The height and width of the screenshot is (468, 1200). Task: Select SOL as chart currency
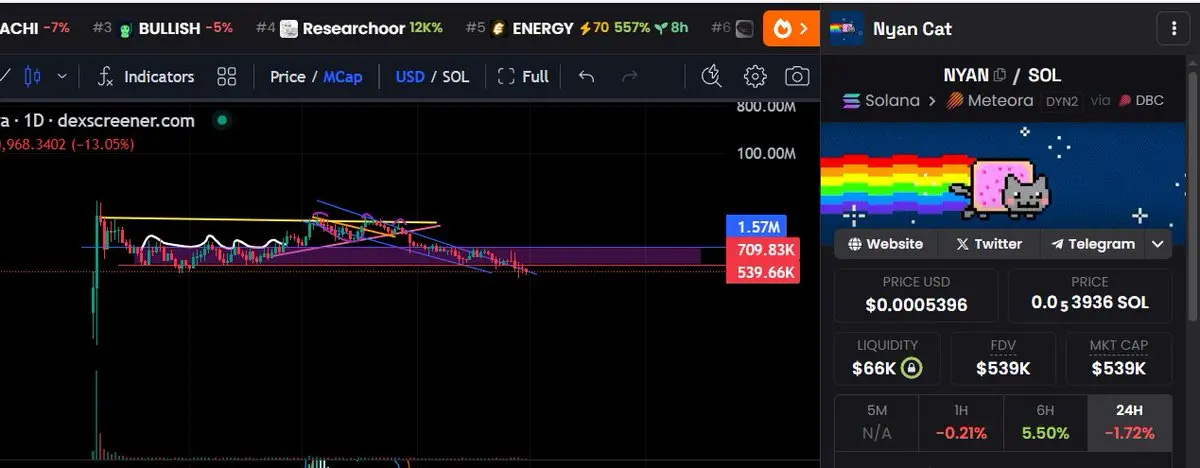[x=456, y=76]
